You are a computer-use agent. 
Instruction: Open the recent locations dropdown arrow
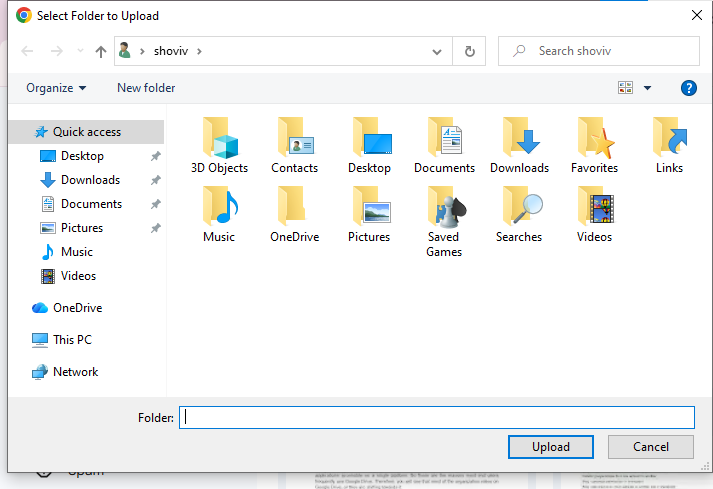pyautogui.click(x=80, y=50)
